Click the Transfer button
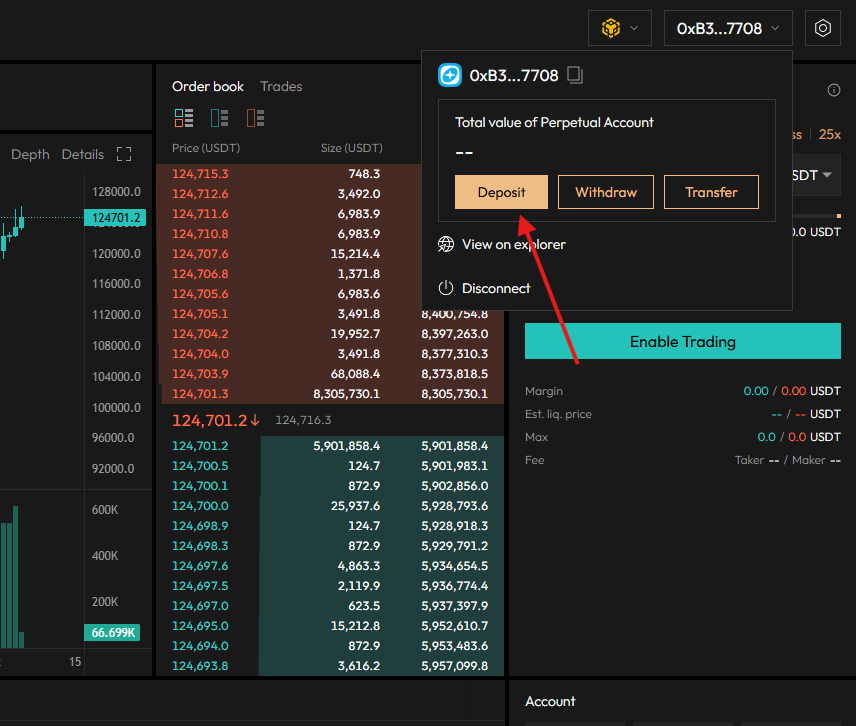This screenshot has width=856, height=726. pyautogui.click(x=711, y=192)
